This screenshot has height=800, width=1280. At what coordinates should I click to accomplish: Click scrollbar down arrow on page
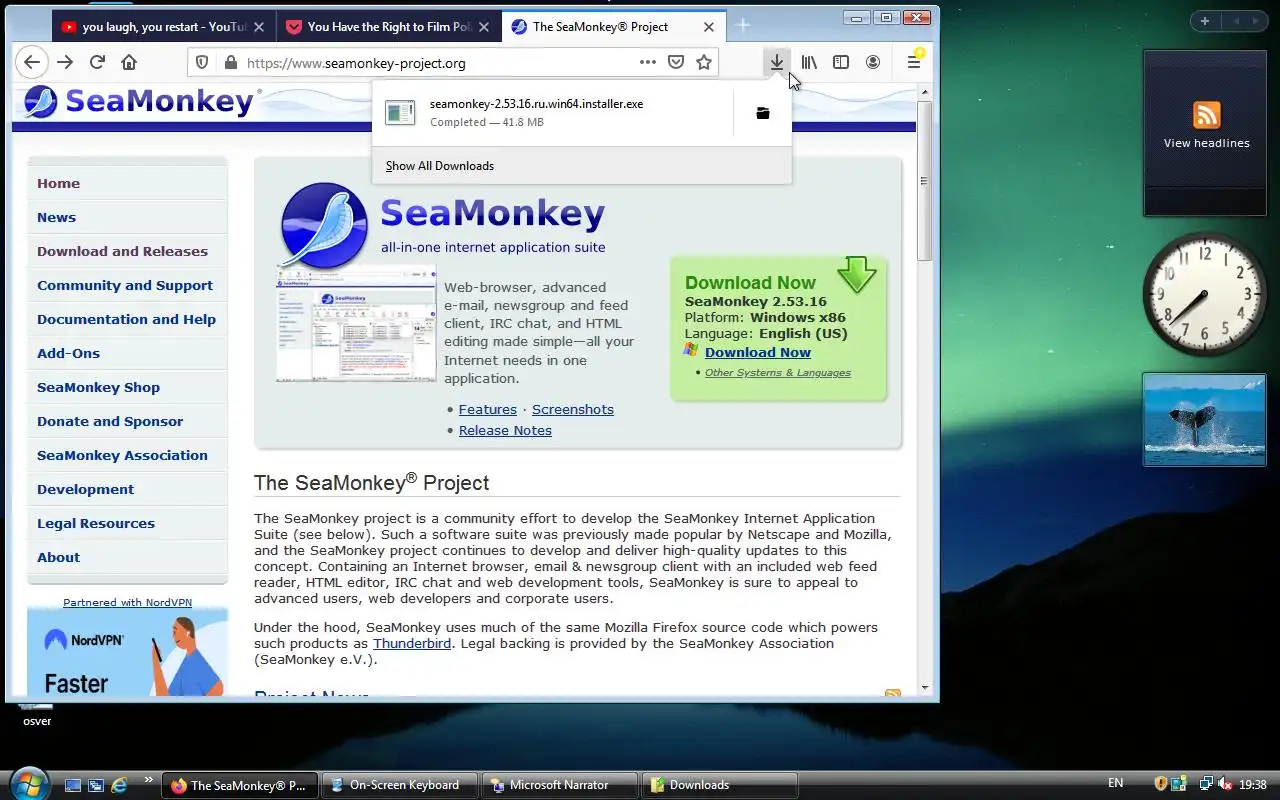(x=924, y=687)
